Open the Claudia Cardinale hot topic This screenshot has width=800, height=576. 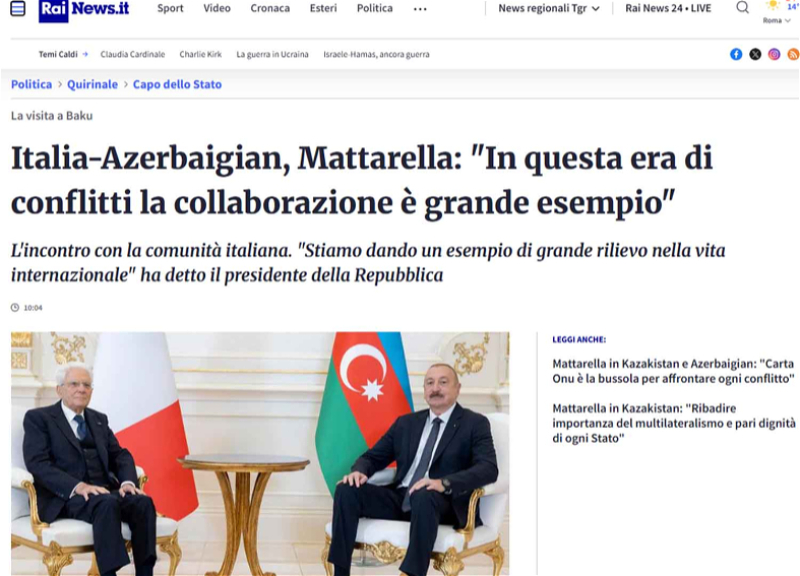pos(133,54)
